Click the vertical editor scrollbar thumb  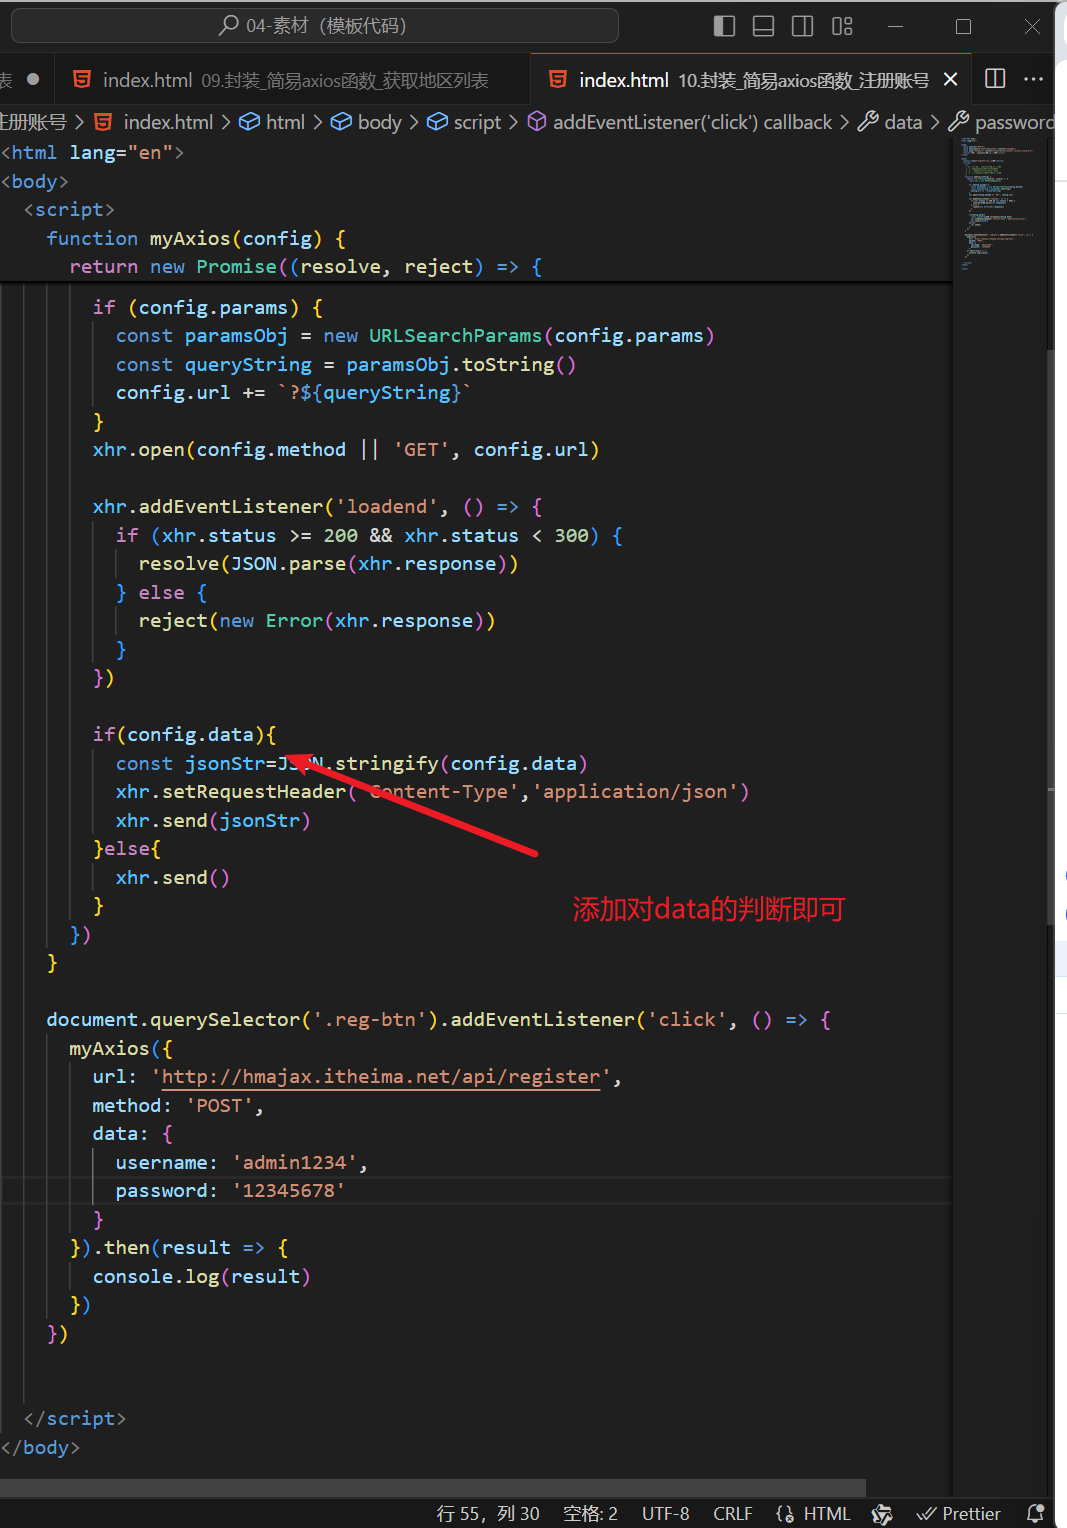(1050, 636)
